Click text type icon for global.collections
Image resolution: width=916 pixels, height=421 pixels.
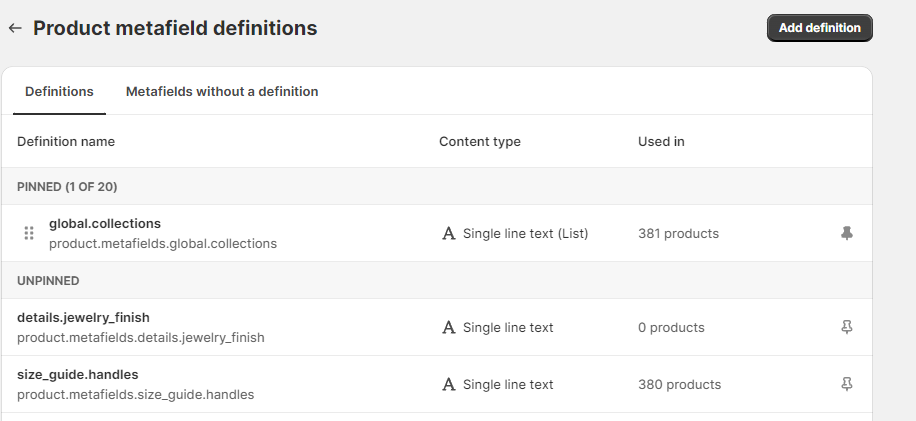click(x=449, y=234)
